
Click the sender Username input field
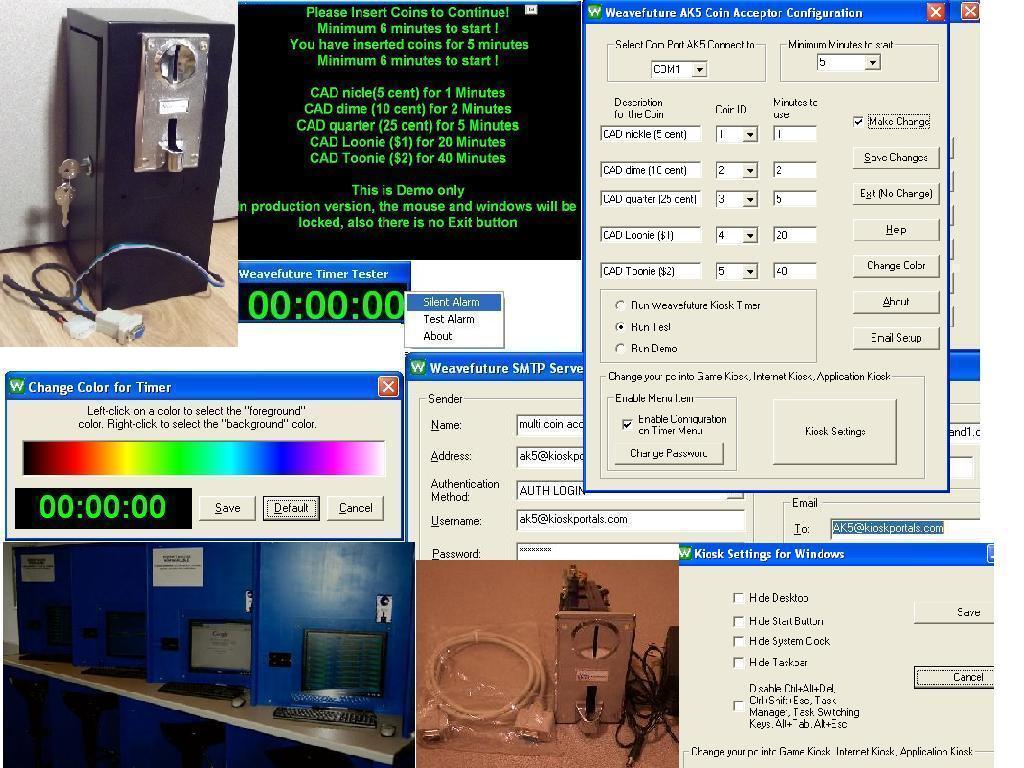[630, 520]
